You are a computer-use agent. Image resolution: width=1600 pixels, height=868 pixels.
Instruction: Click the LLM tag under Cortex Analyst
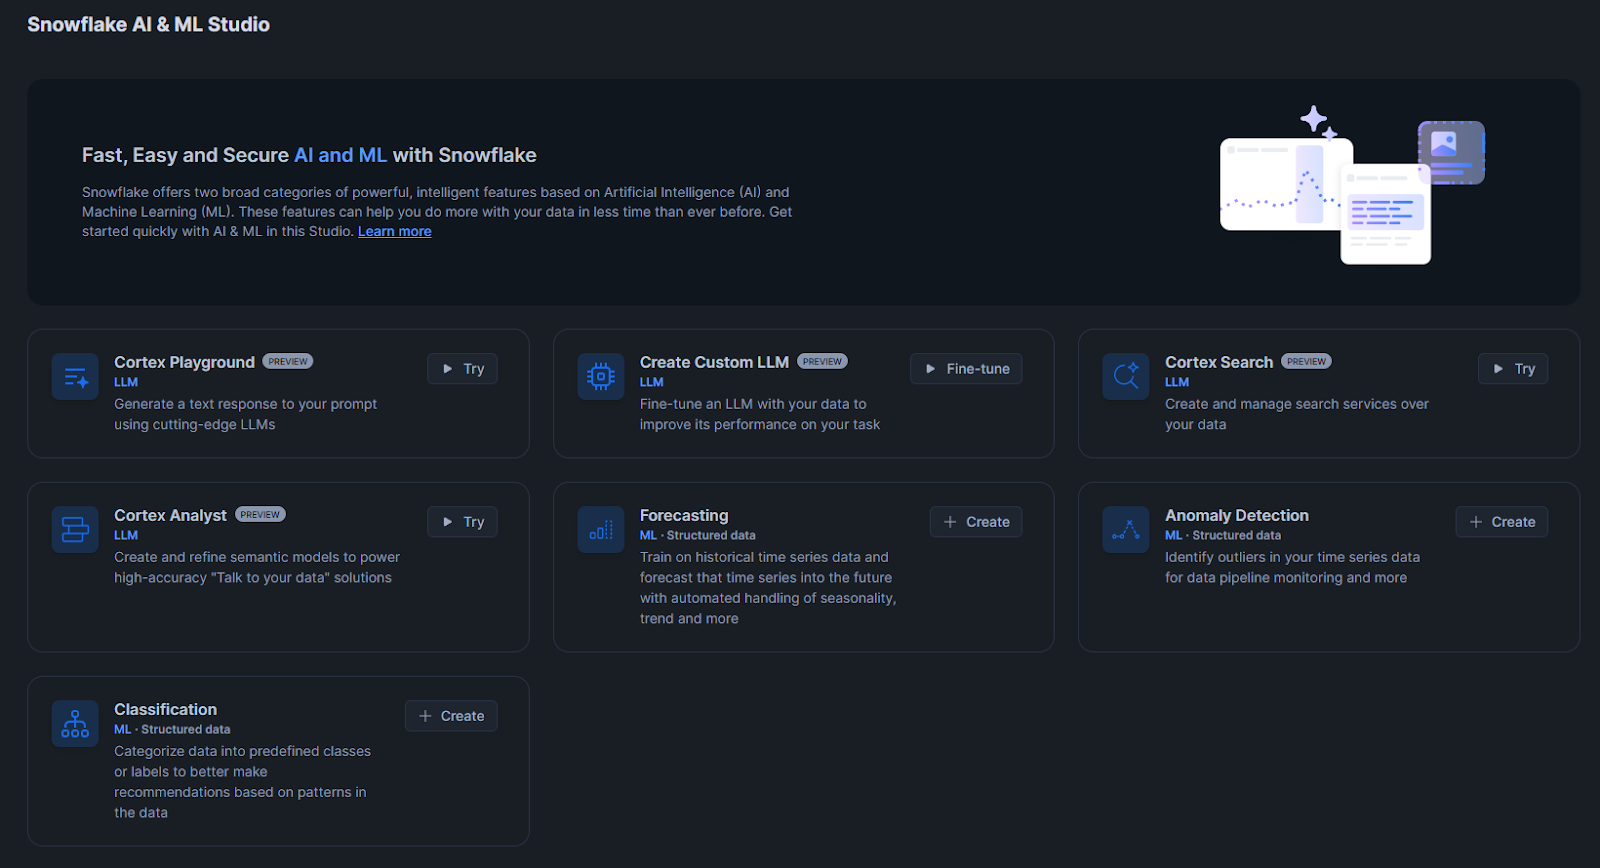point(126,535)
